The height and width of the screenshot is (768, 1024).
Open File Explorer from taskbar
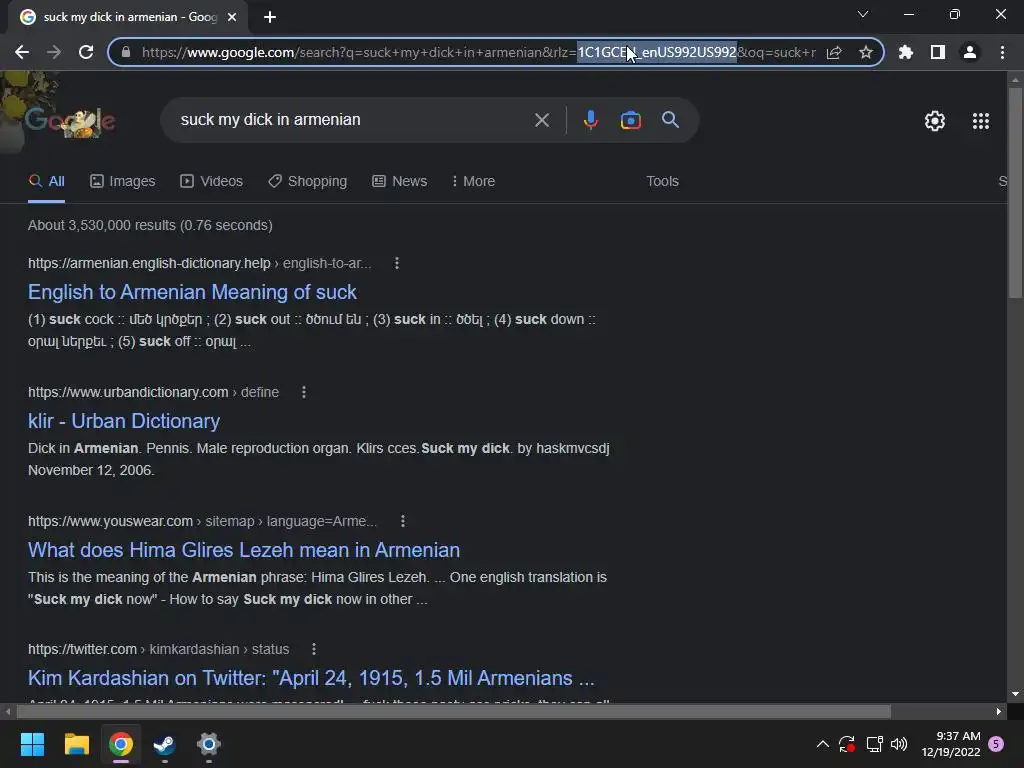coord(76,744)
